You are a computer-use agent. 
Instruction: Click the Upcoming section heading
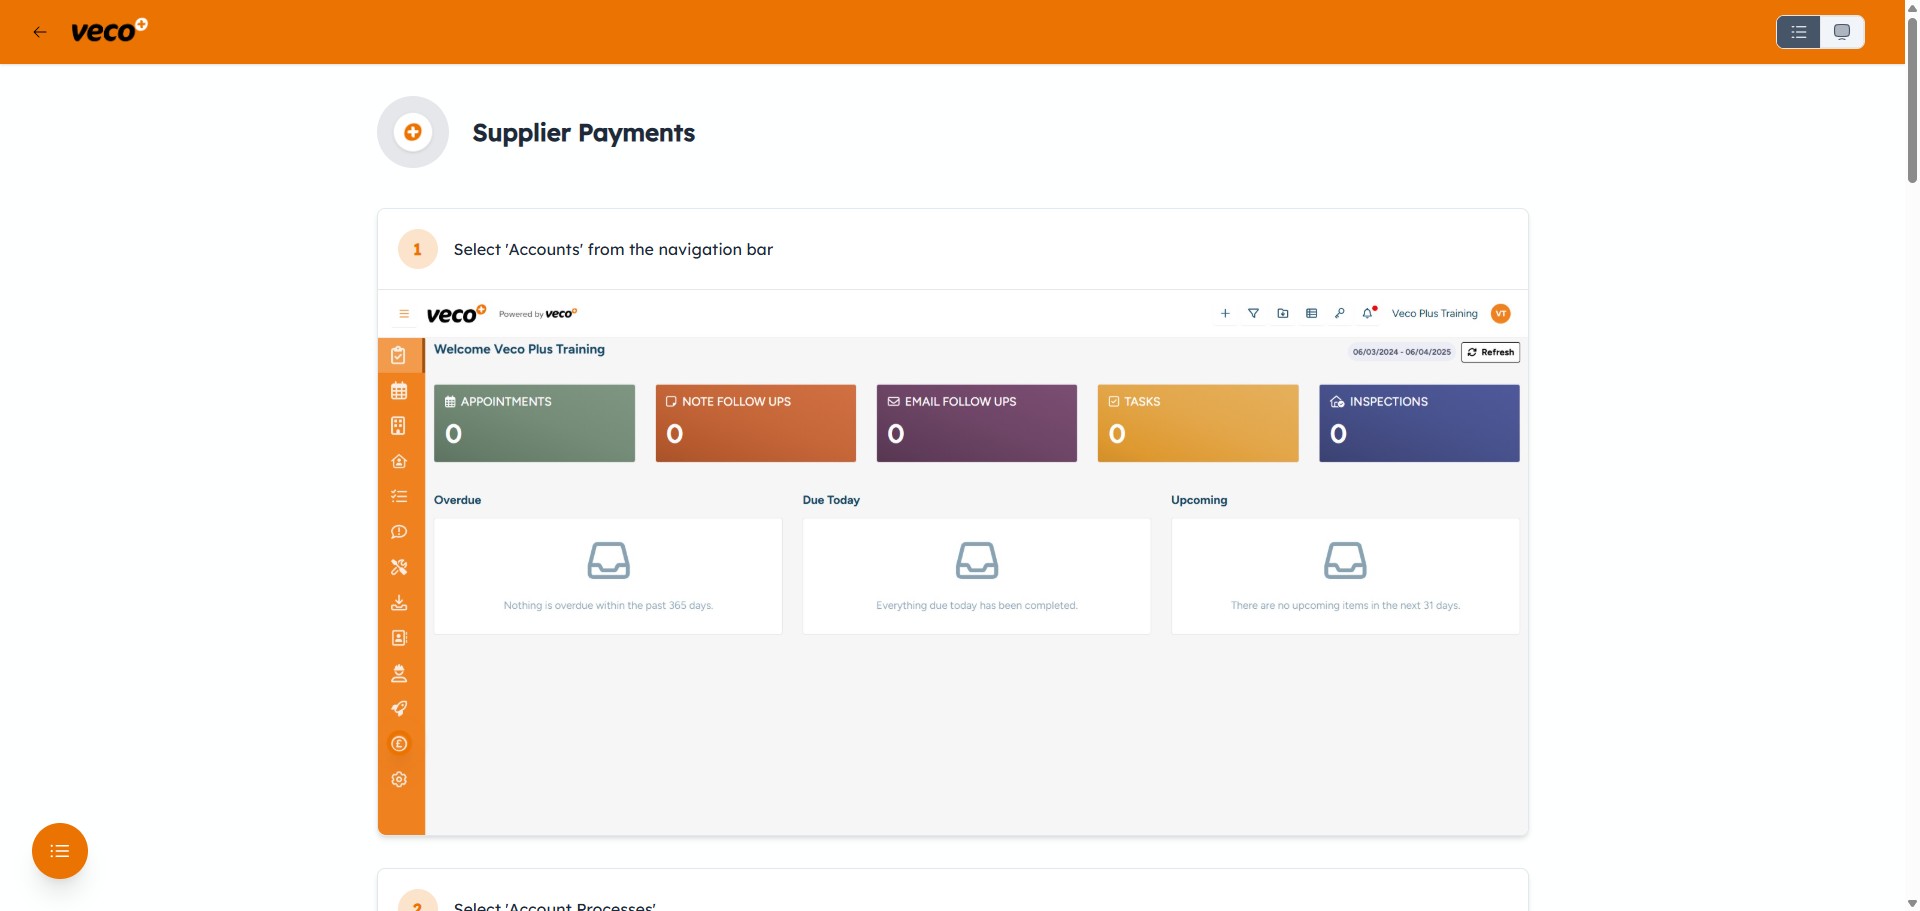tap(1199, 500)
